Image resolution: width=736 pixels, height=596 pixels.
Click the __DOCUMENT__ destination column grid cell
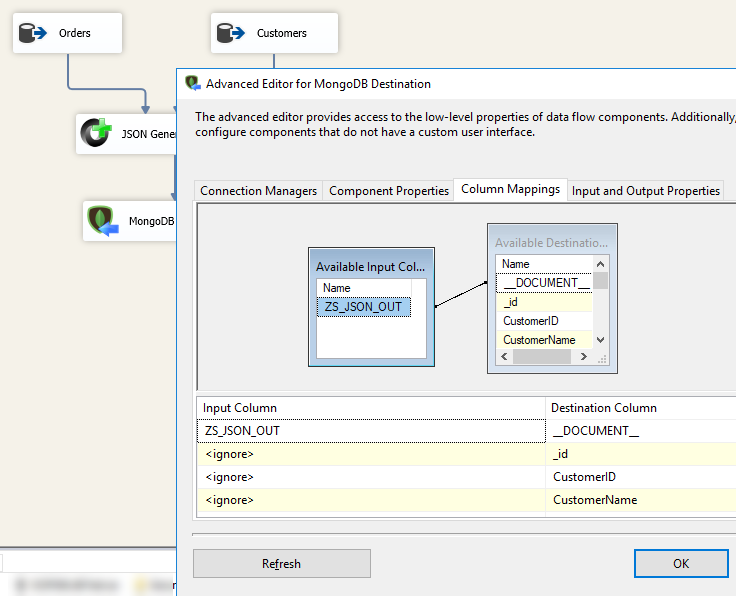coord(641,431)
